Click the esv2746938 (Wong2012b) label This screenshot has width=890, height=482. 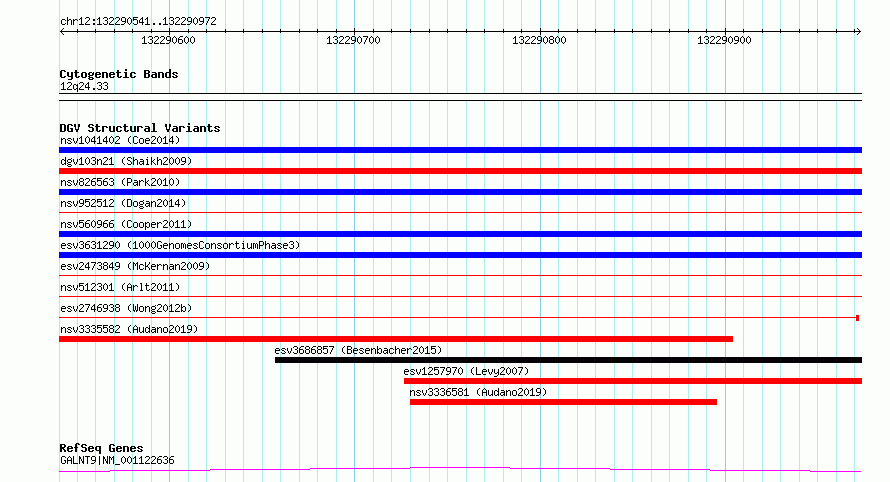pos(126,308)
